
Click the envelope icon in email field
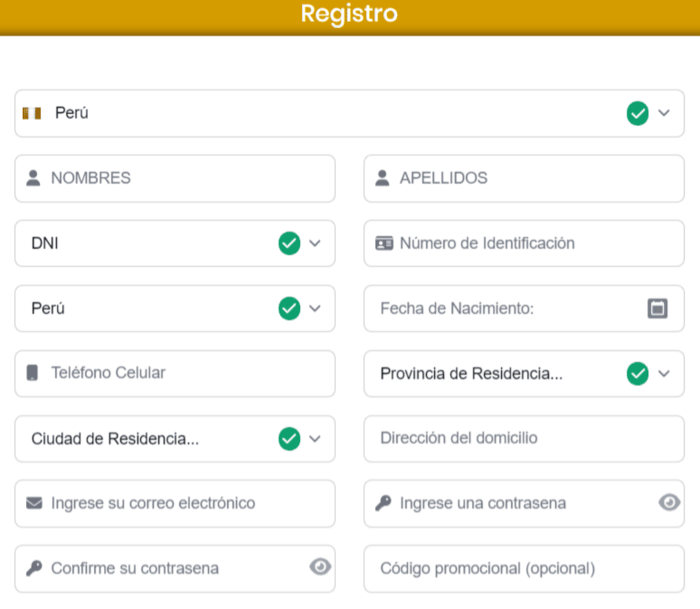(34, 503)
